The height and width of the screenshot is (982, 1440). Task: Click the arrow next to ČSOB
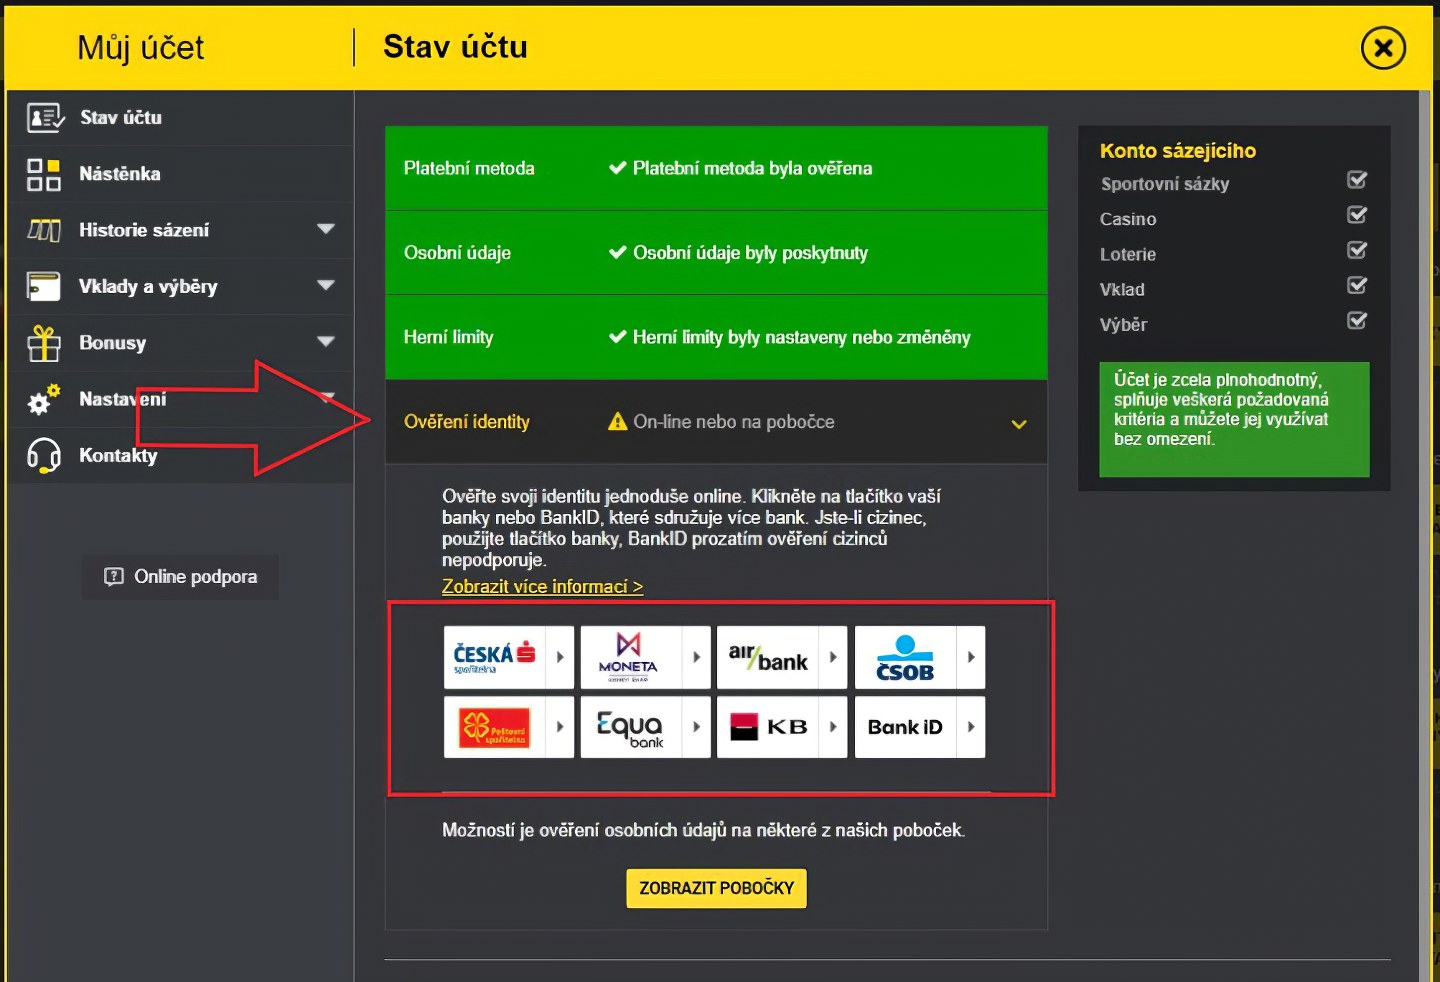click(971, 657)
